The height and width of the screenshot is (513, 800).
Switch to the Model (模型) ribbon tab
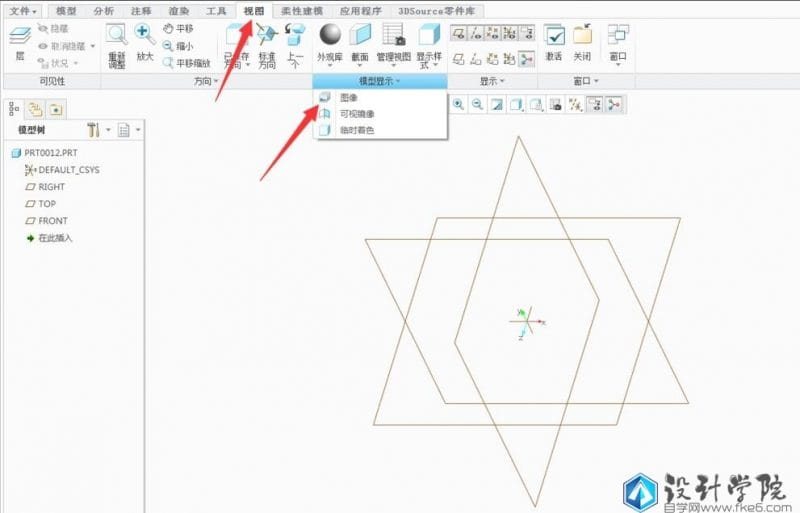tap(66, 11)
